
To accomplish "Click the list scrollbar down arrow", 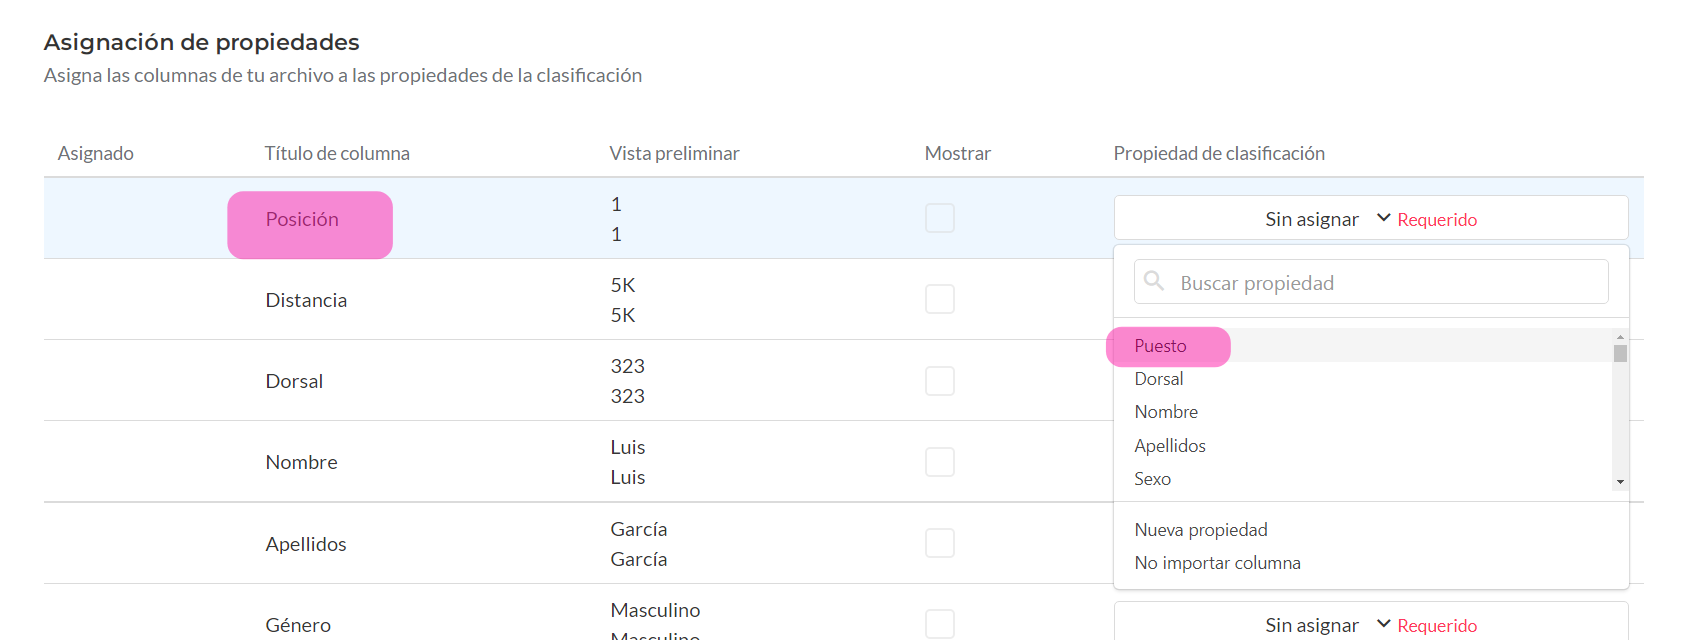I will (x=1620, y=482).
